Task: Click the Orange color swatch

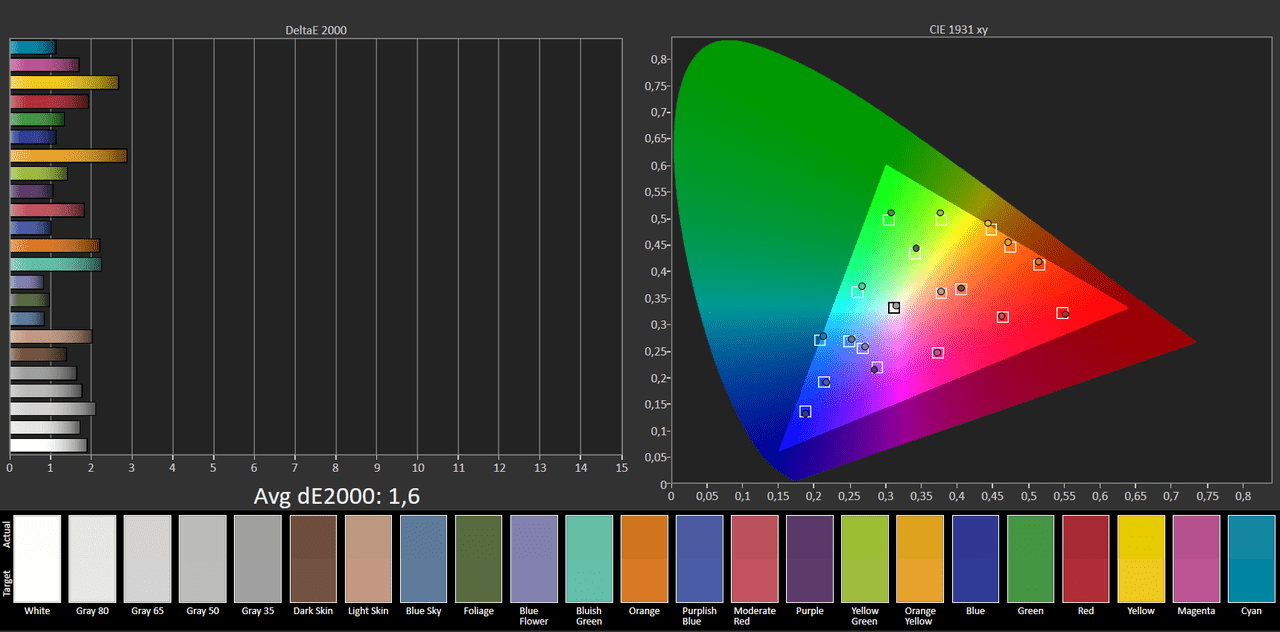Action: (644, 558)
